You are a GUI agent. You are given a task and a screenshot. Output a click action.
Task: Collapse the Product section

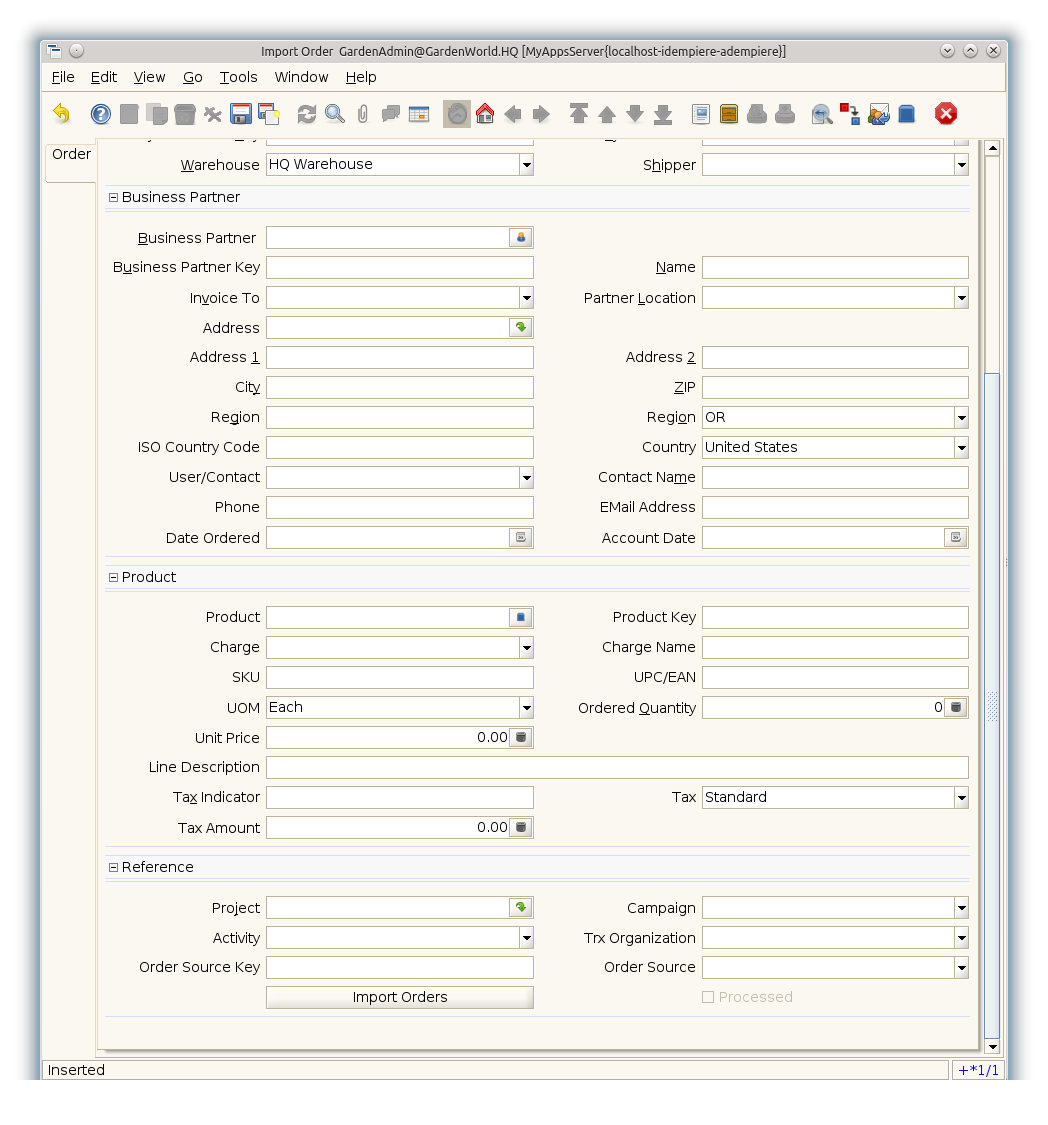113,578
